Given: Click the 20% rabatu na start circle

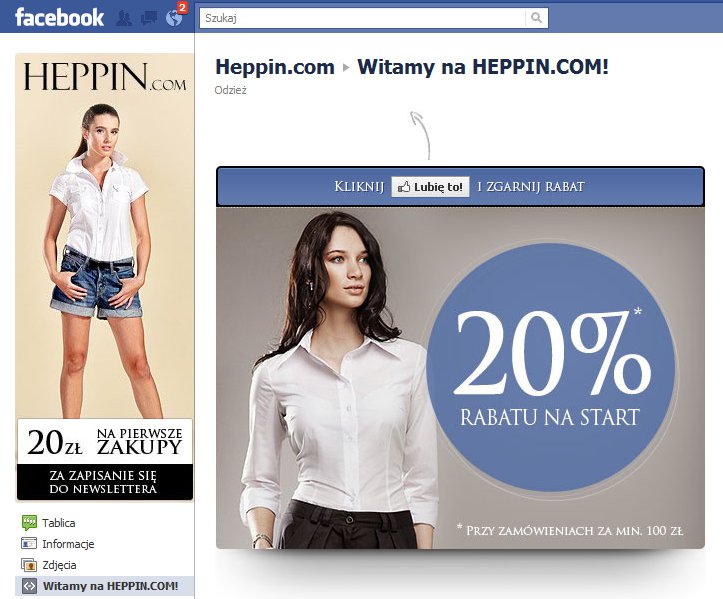Looking at the screenshot, I should coord(550,367).
